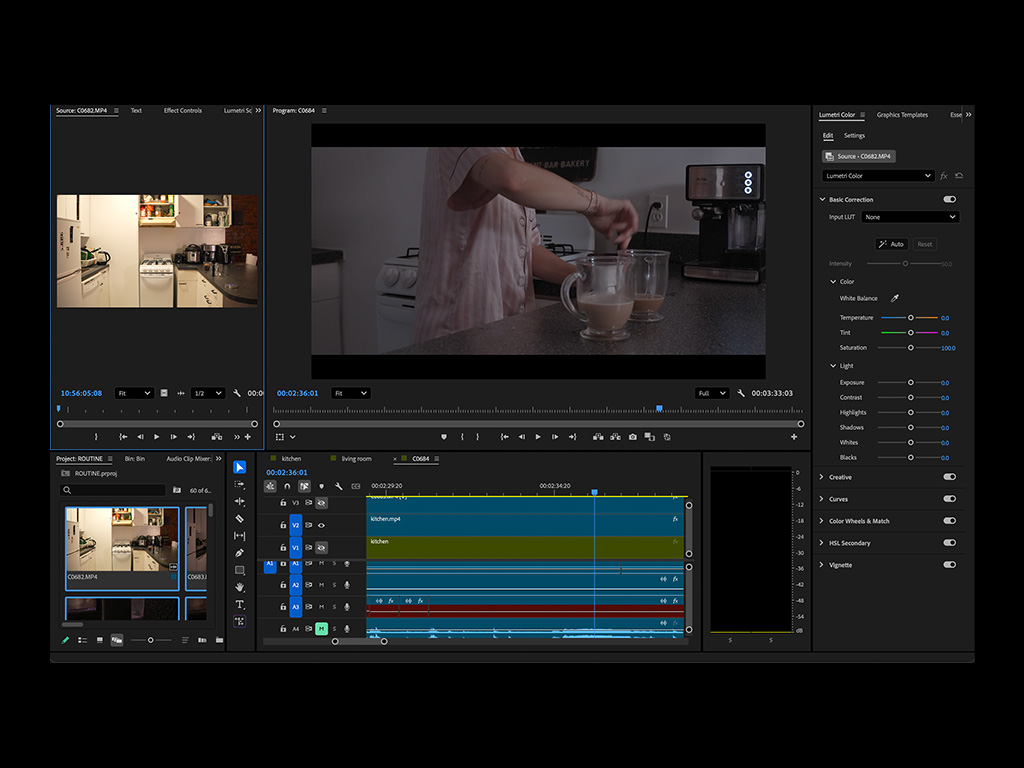Adjust the Temperature slider
Image resolution: width=1024 pixels, height=768 pixels.
click(x=910, y=317)
